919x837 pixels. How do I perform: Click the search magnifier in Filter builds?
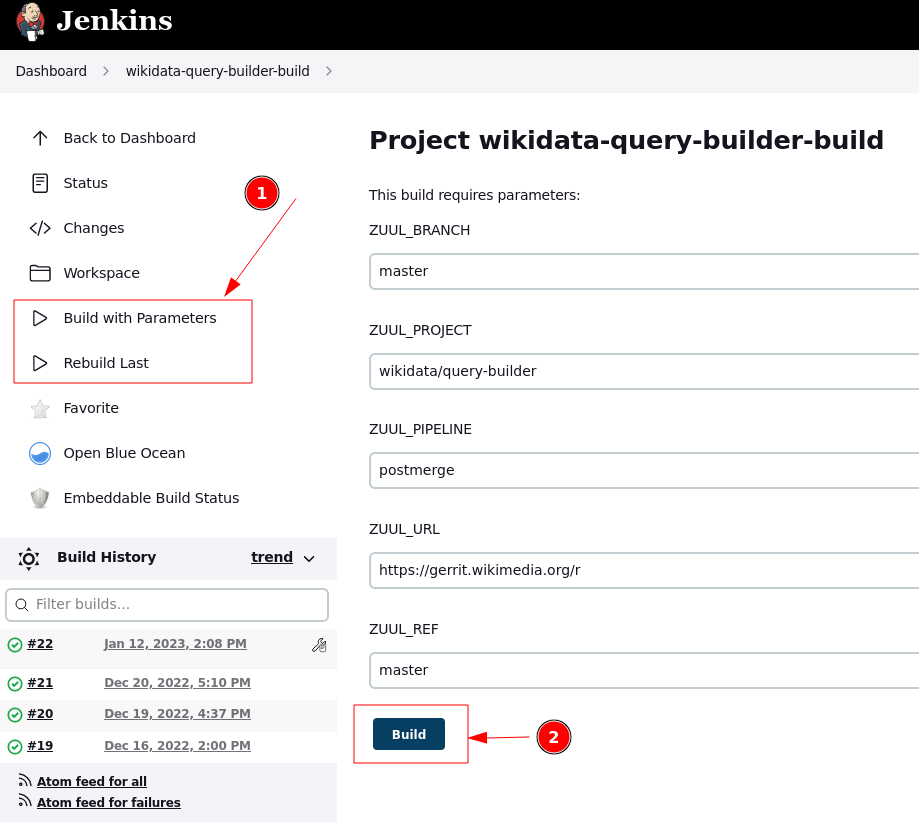point(22,605)
